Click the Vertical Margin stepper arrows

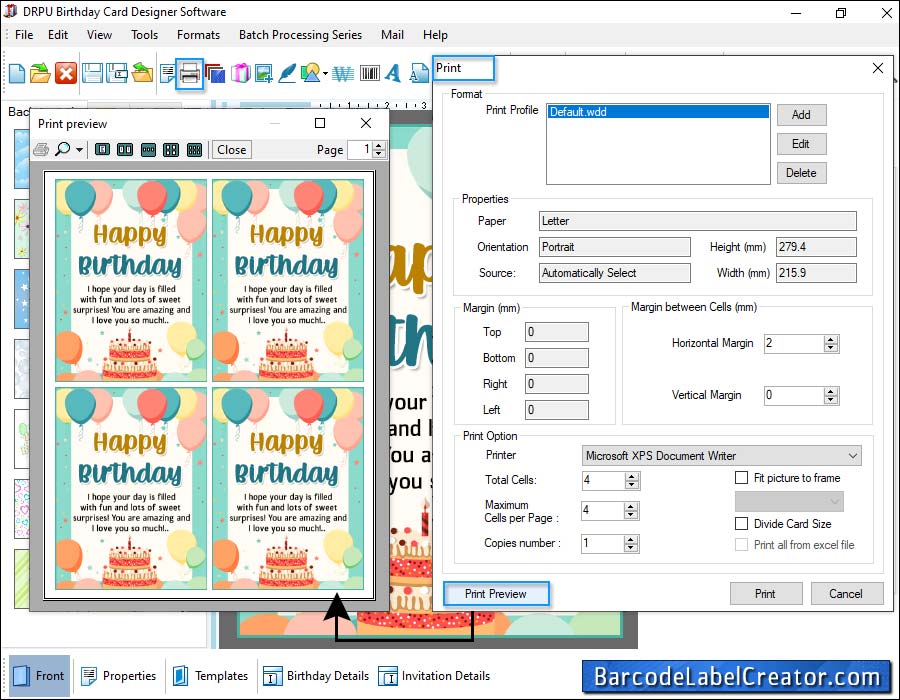pos(831,395)
